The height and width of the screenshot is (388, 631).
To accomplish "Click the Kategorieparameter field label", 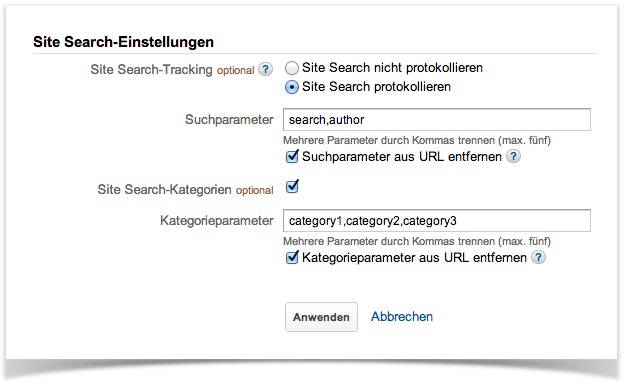I will [217, 221].
